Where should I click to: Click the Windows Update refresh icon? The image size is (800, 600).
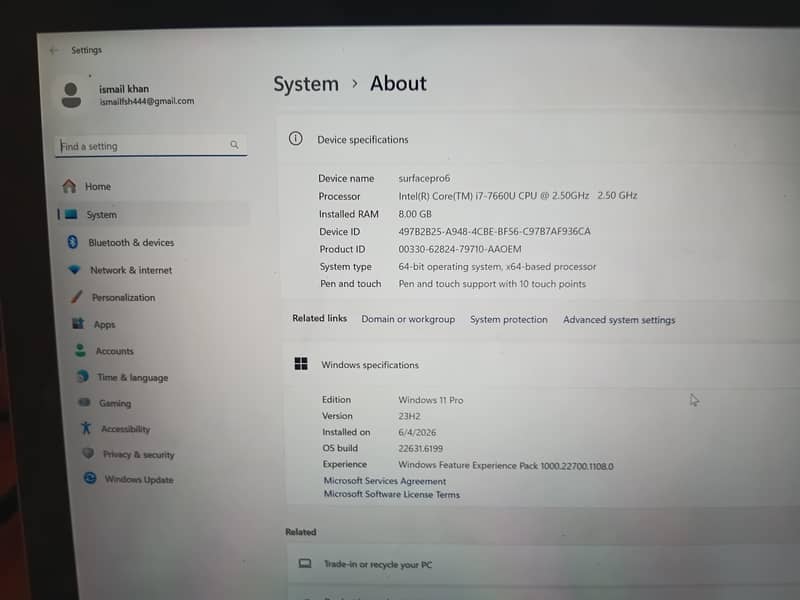(90, 478)
